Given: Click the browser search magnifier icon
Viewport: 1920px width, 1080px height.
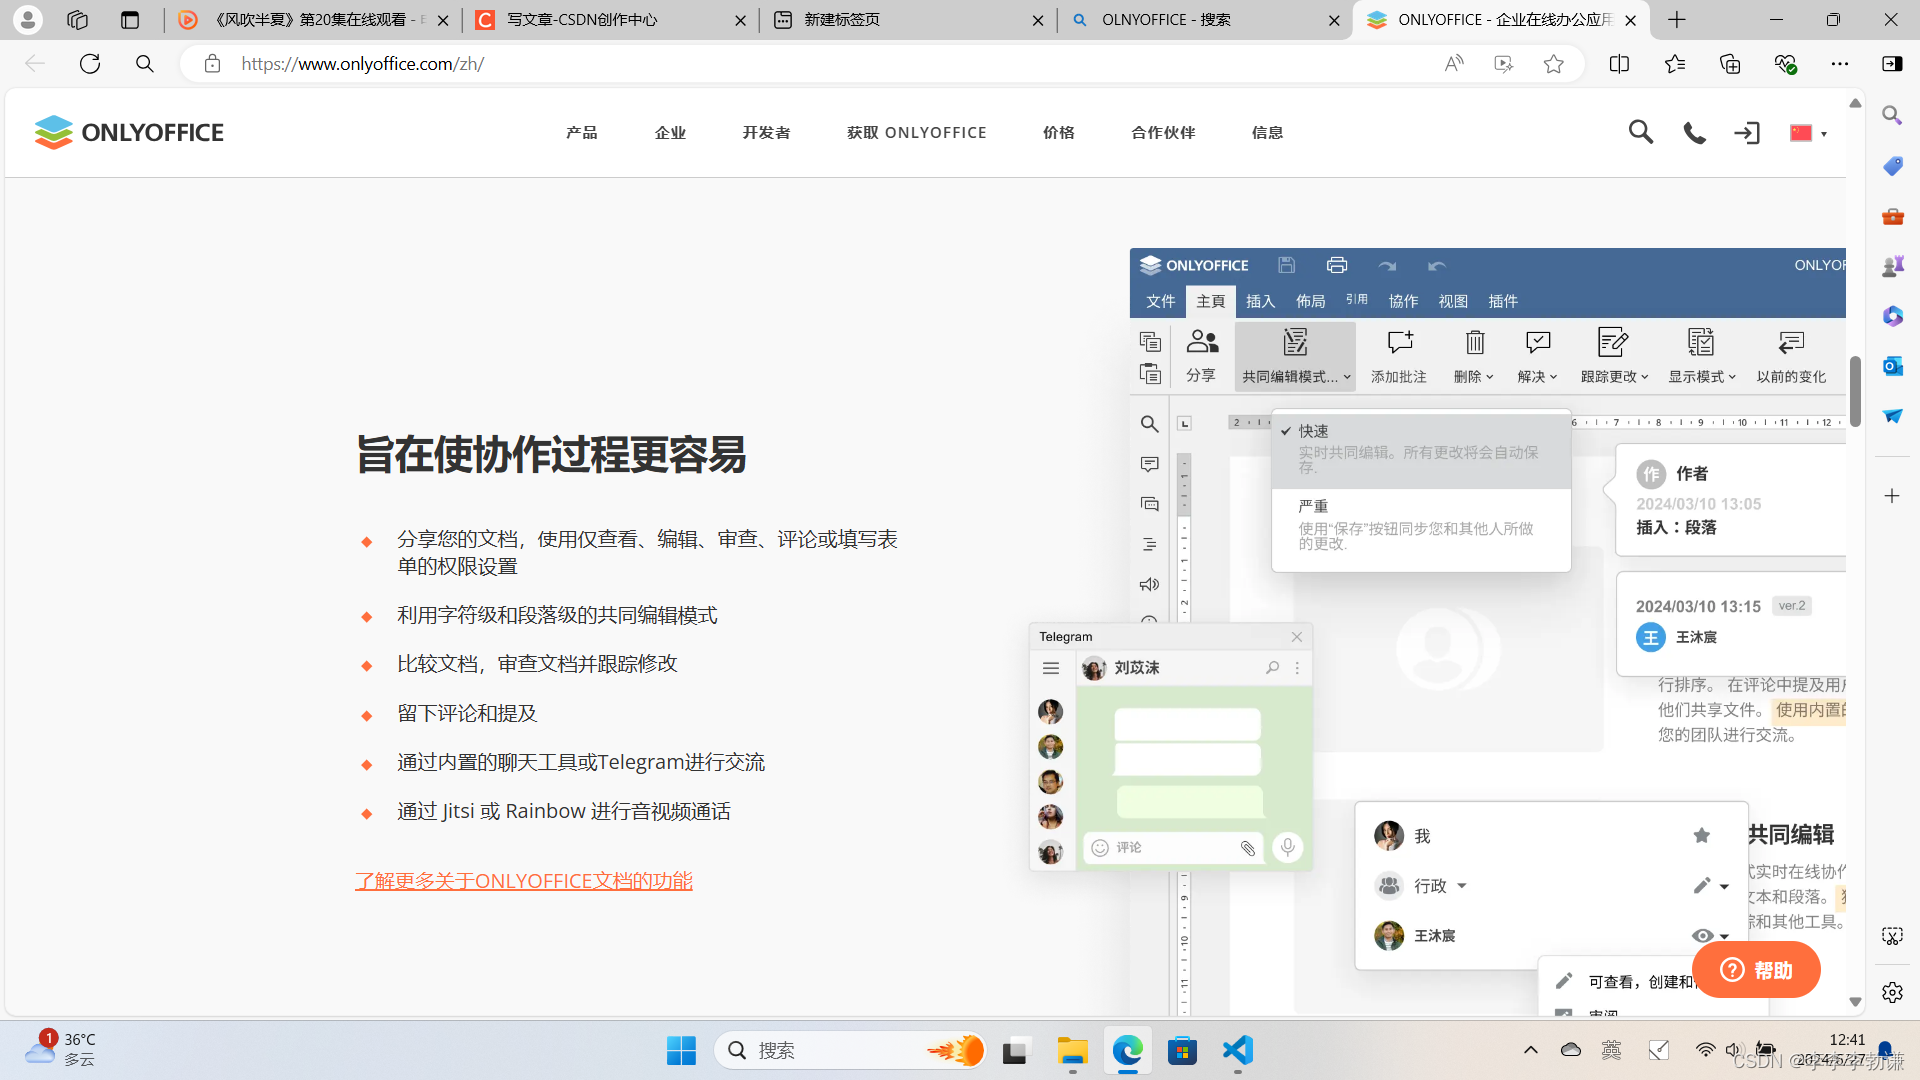Looking at the screenshot, I should tap(145, 64).
